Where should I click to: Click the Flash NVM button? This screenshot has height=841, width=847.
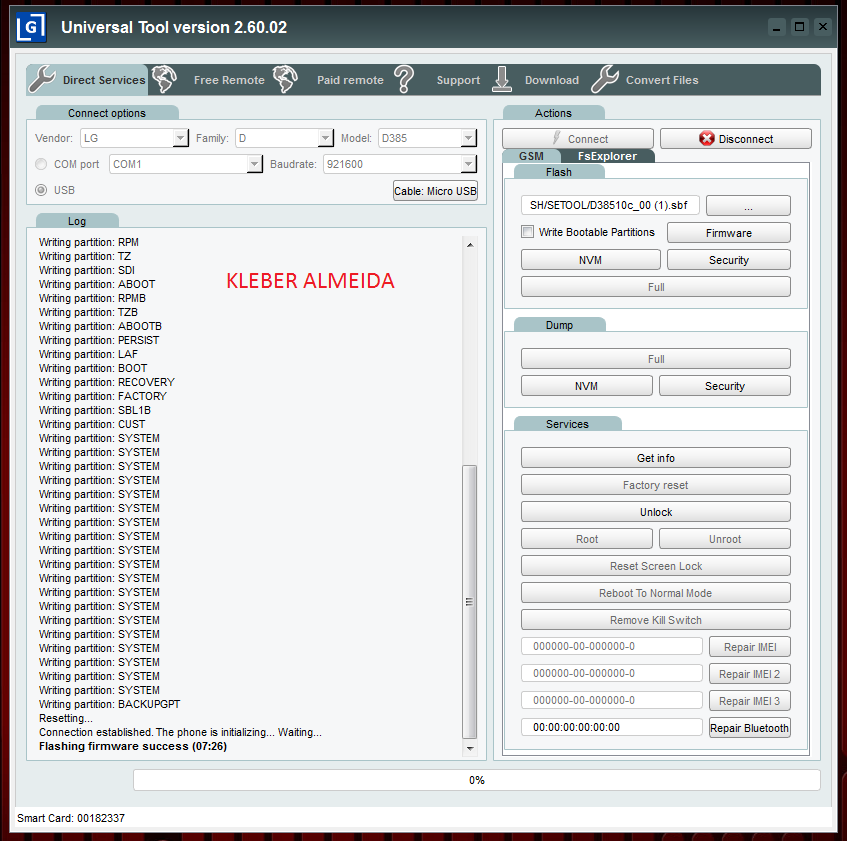pyautogui.click(x=590, y=260)
